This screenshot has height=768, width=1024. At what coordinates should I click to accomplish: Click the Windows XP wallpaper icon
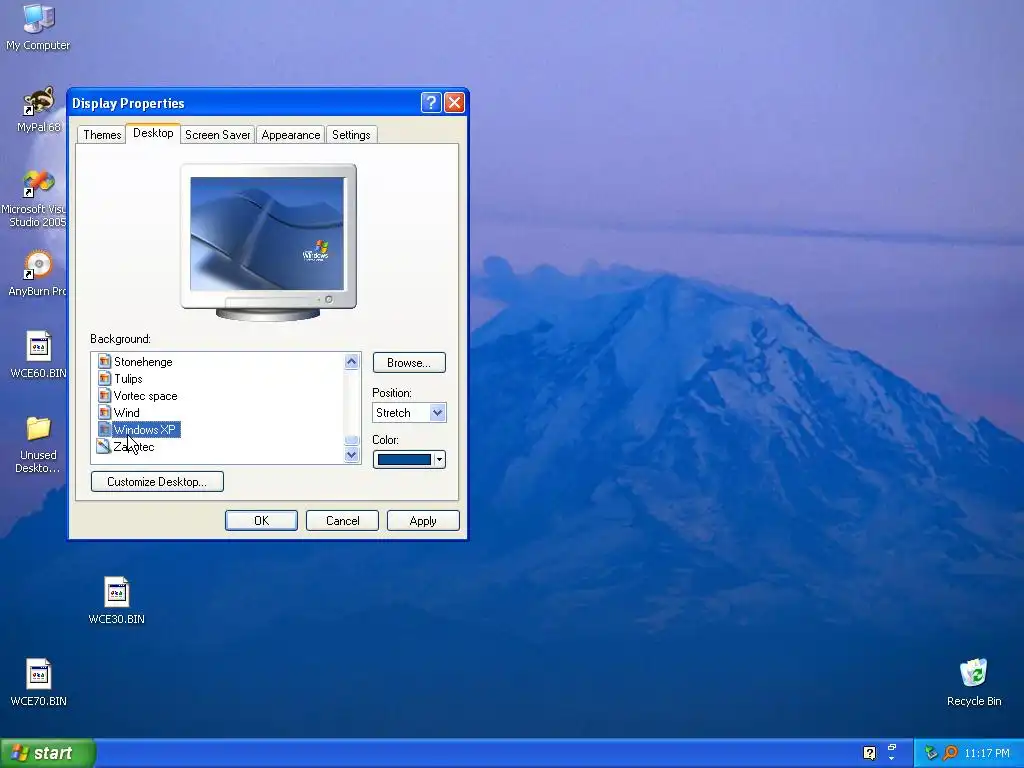pos(104,429)
